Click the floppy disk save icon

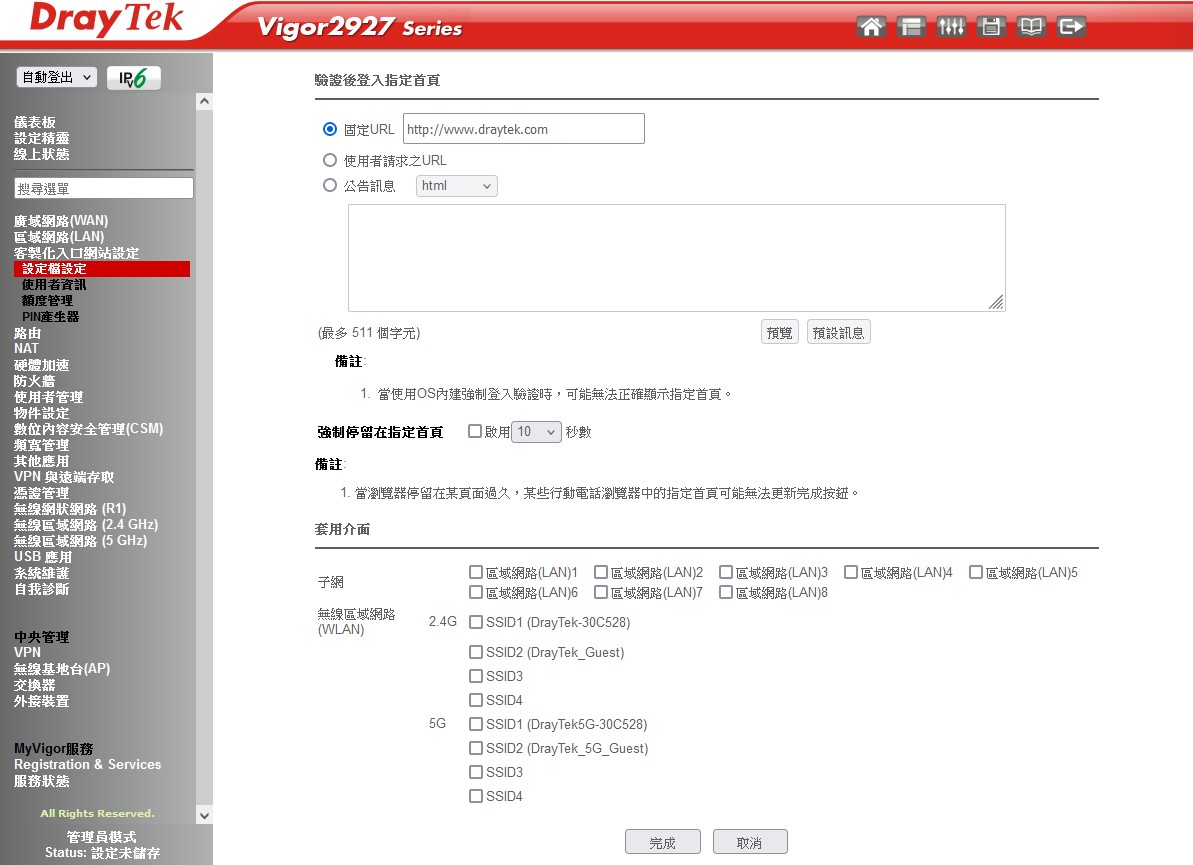coord(991,27)
